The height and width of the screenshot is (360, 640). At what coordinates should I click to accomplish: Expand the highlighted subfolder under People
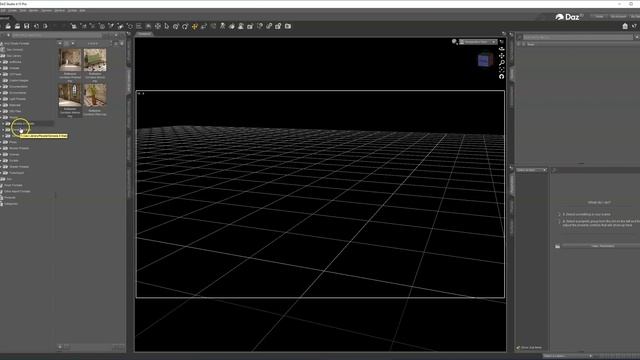(x=3, y=123)
